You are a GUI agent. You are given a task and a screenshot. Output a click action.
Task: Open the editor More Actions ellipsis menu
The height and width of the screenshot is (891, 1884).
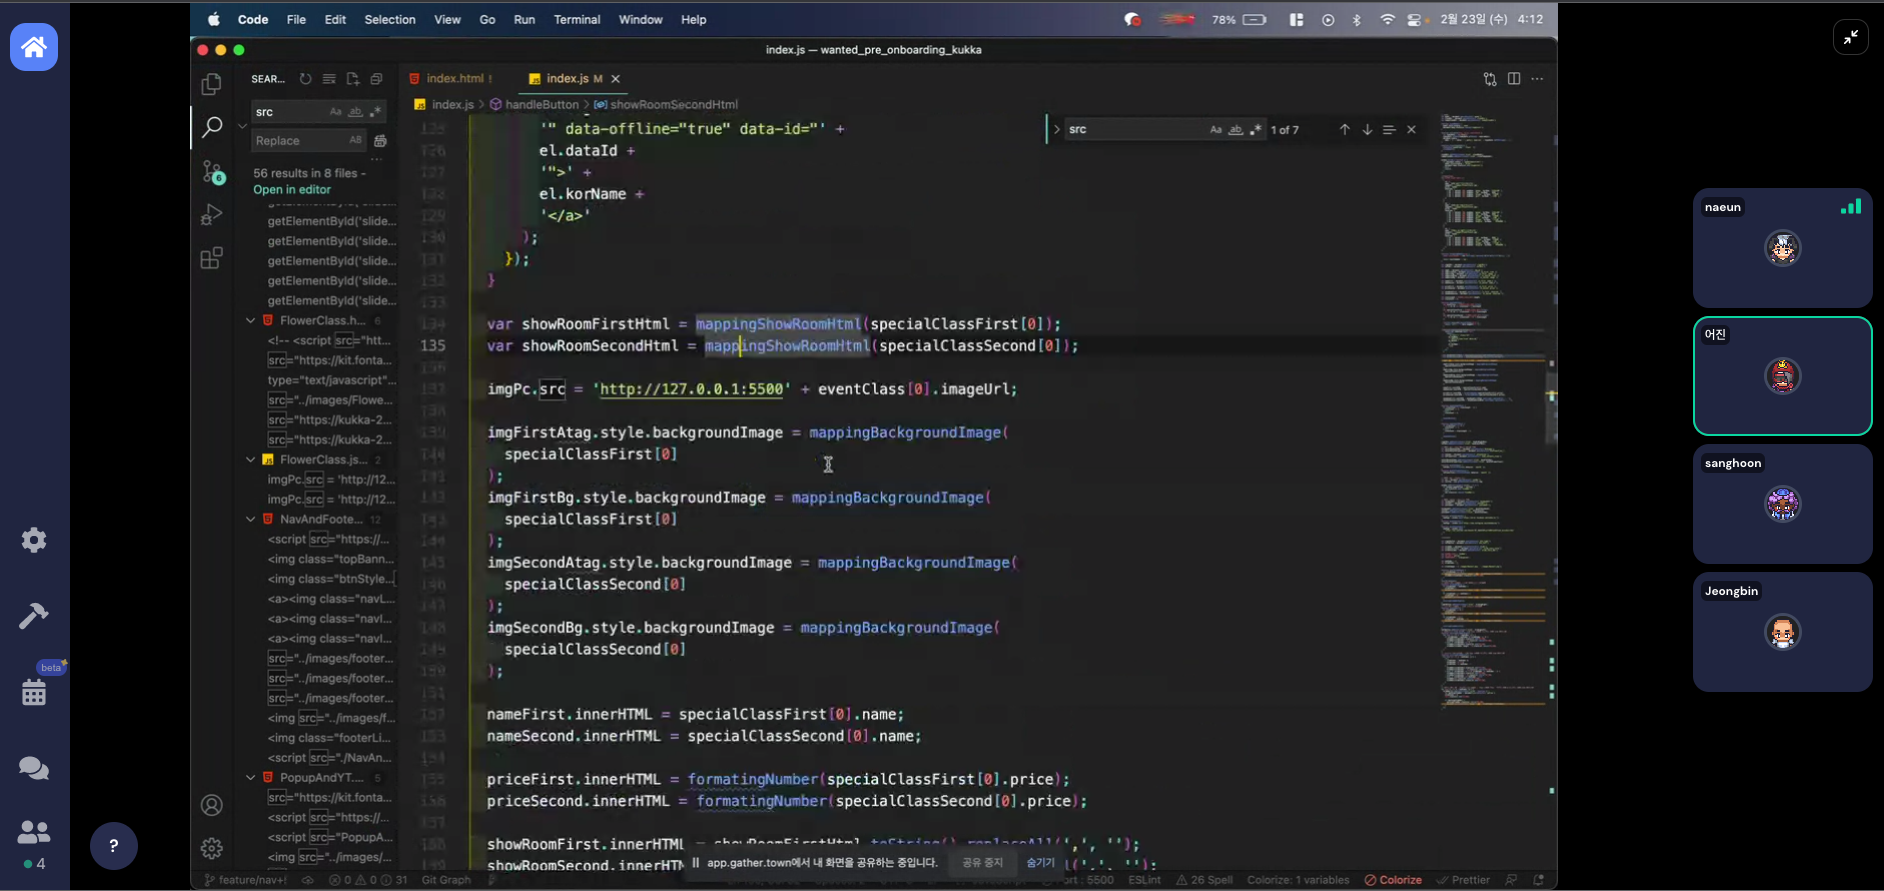pyautogui.click(x=1537, y=79)
